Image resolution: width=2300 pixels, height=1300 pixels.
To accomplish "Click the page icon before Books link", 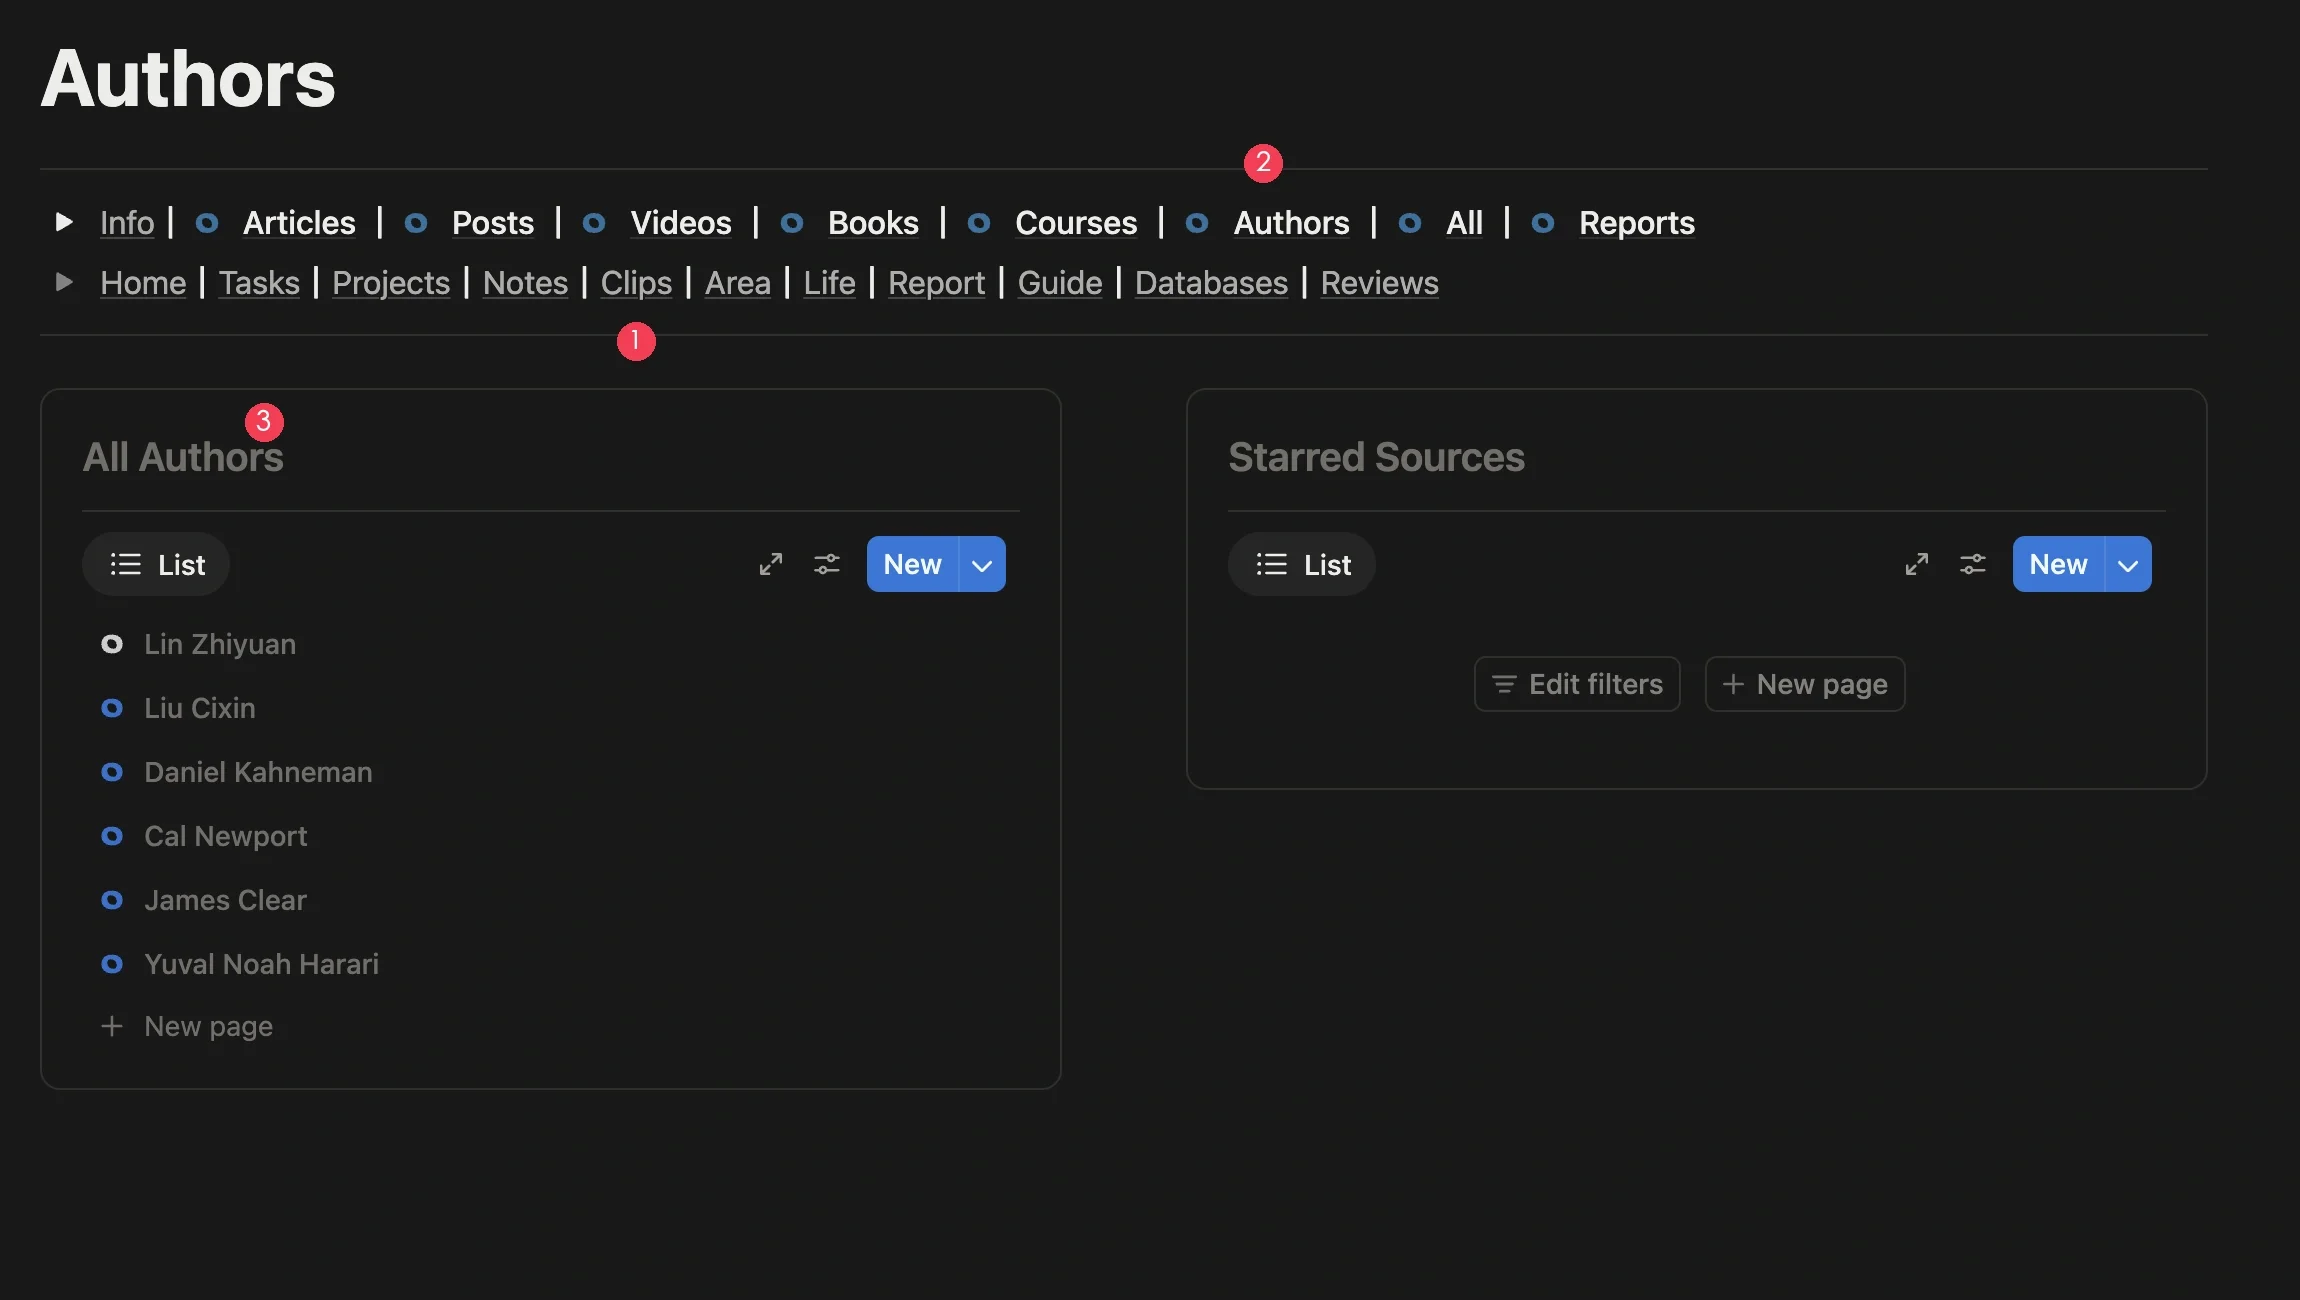I will (x=792, y=223).
